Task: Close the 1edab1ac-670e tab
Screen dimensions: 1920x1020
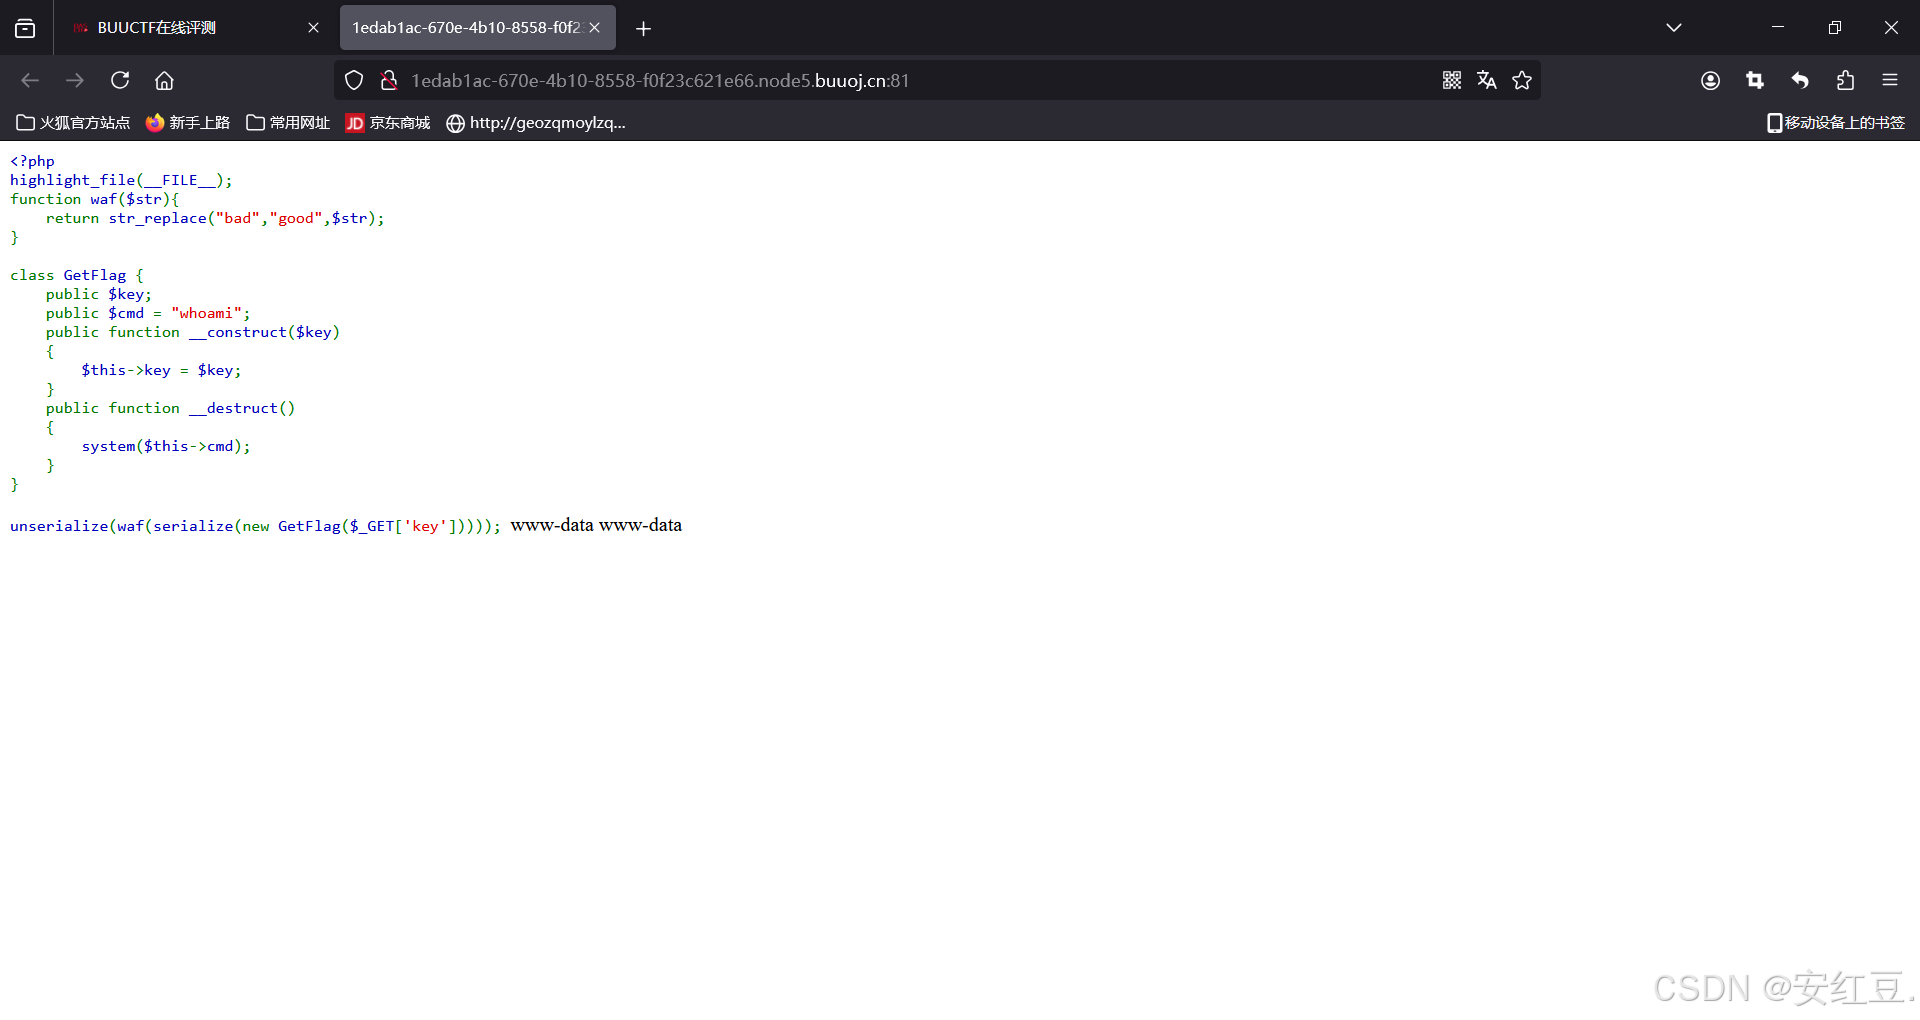Action: click(x=595, y=28)
